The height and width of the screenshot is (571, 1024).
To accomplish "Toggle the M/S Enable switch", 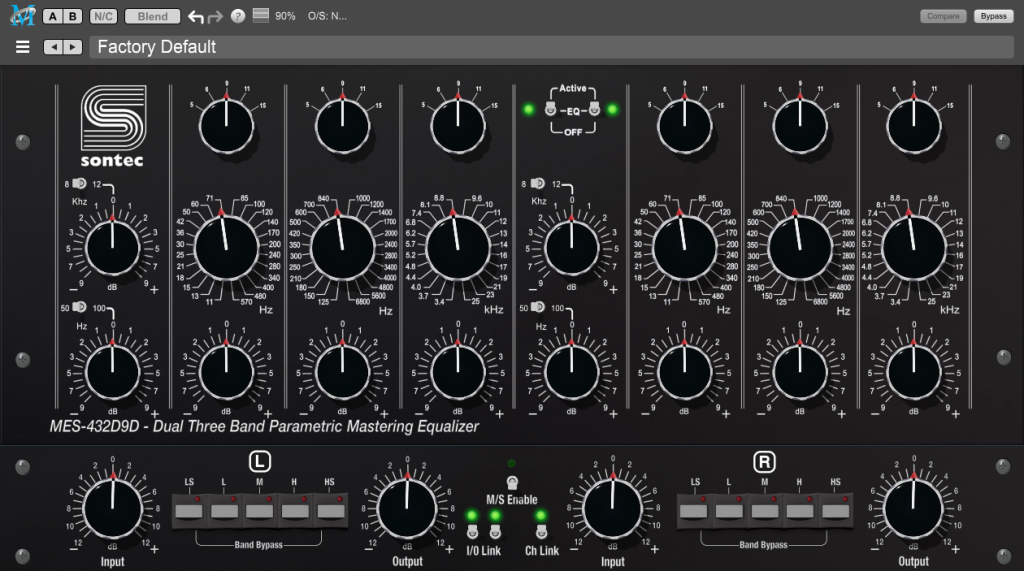I will tap(512, 483).
